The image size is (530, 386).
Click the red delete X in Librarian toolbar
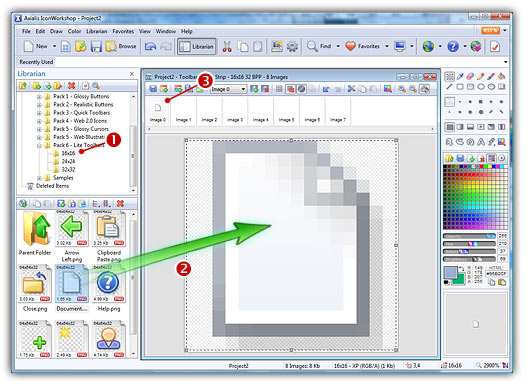pos(71,86)
